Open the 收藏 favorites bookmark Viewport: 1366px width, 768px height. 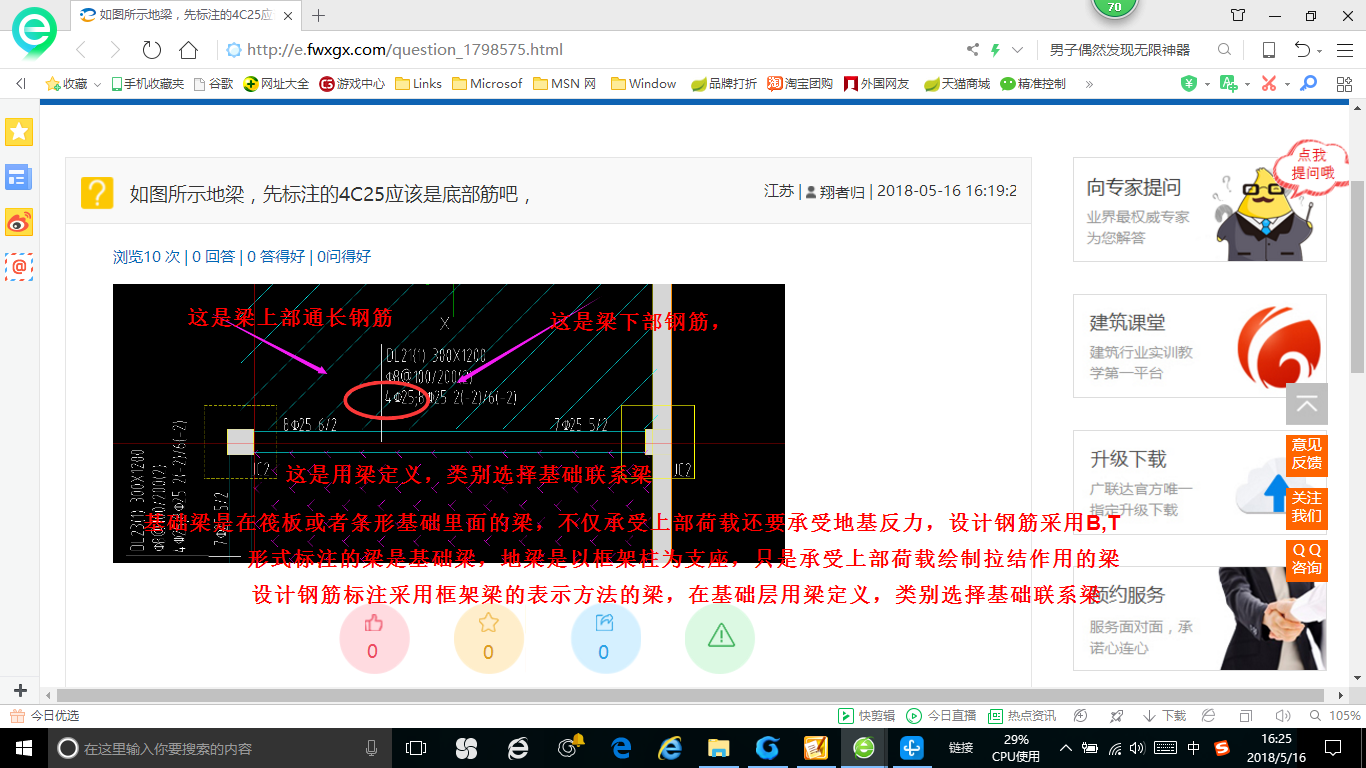(67, 84)
